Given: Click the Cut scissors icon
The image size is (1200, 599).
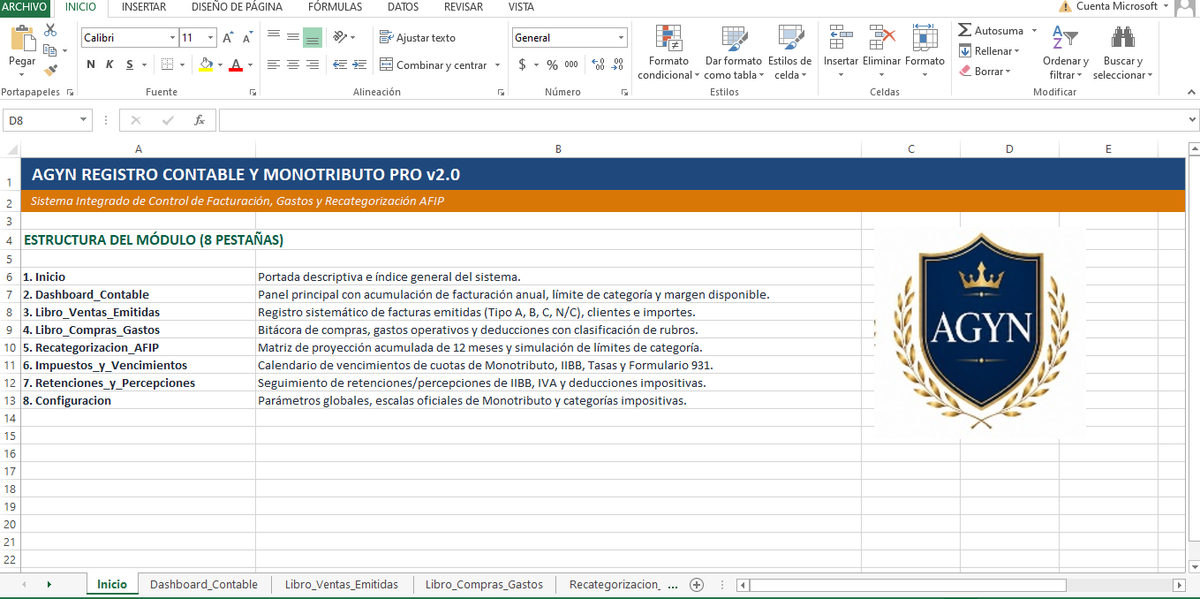Looking at the screenshot, I should pyautogui.click(x=50, y=31).
